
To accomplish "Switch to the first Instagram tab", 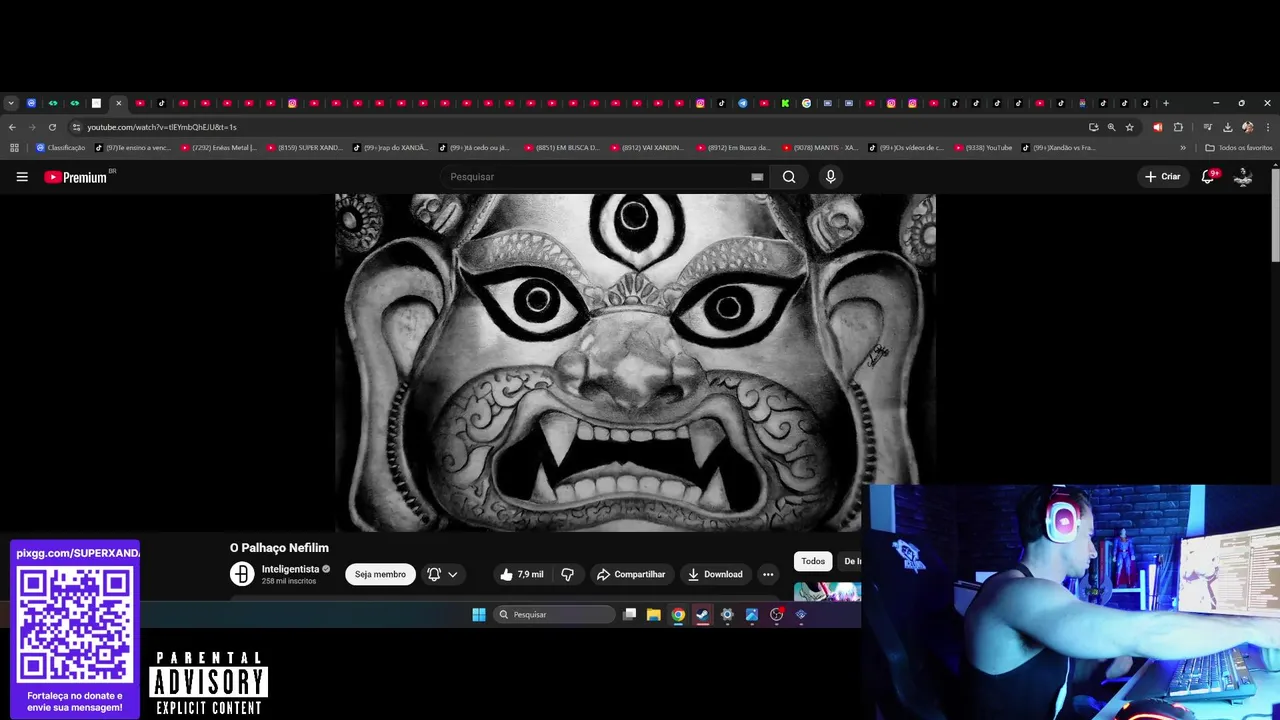I will [x=292, y=103].
